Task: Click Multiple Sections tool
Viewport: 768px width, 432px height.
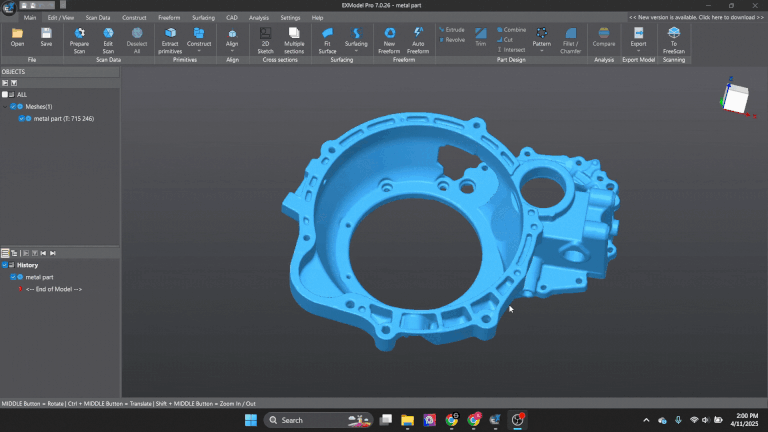Action: coord(294,38)
